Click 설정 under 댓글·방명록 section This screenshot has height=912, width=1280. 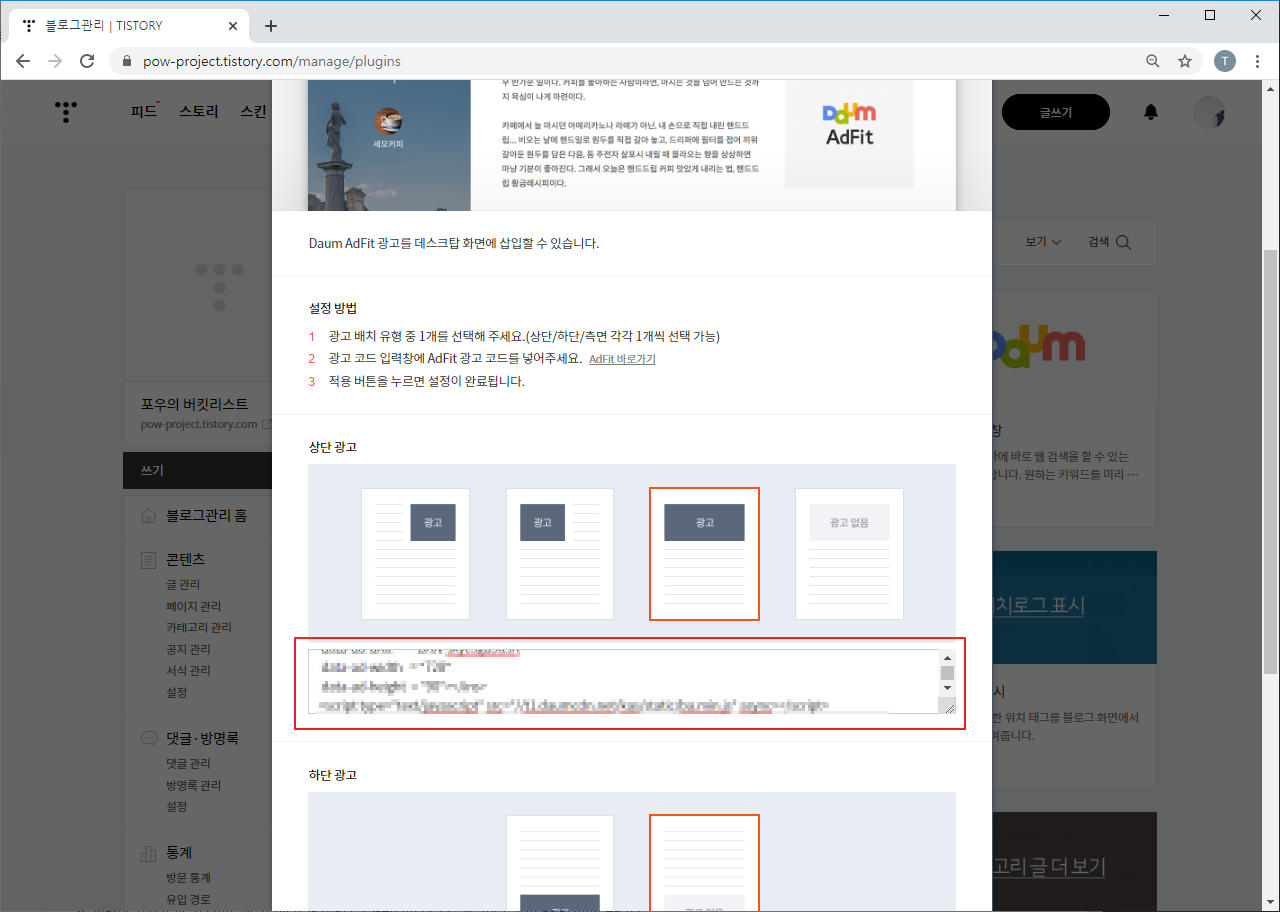pyautogui.click(x=176, y=806)
